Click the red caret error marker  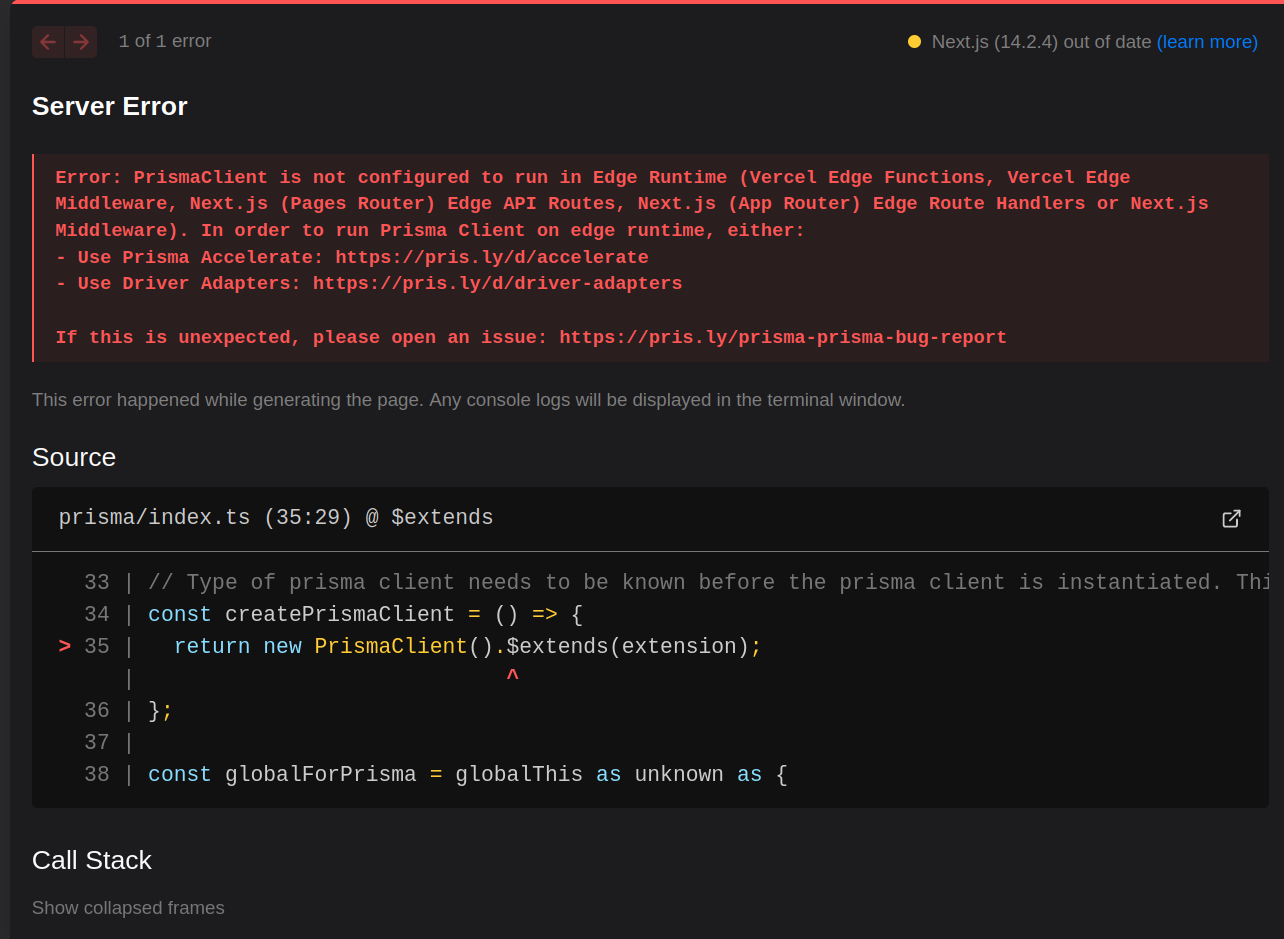point(512,677)
